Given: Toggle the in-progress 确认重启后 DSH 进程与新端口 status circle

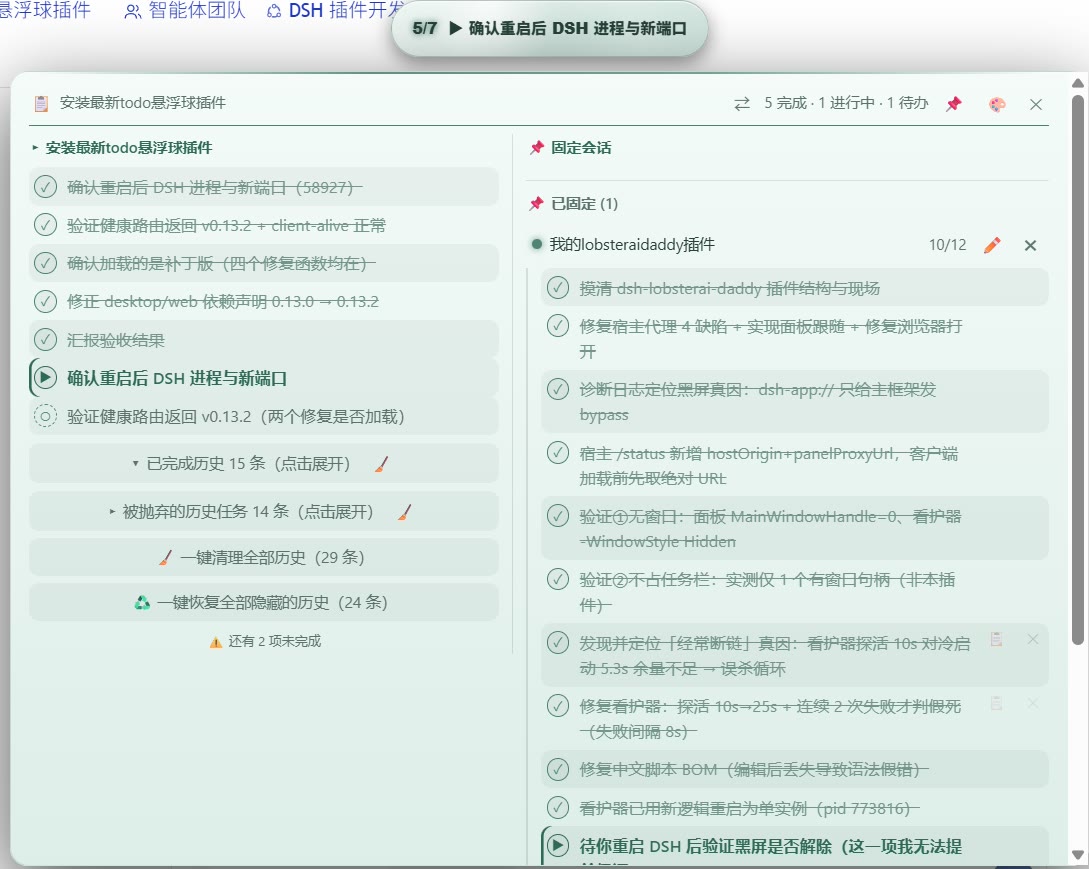Looking at the screenshot, I should coord(45,378).
